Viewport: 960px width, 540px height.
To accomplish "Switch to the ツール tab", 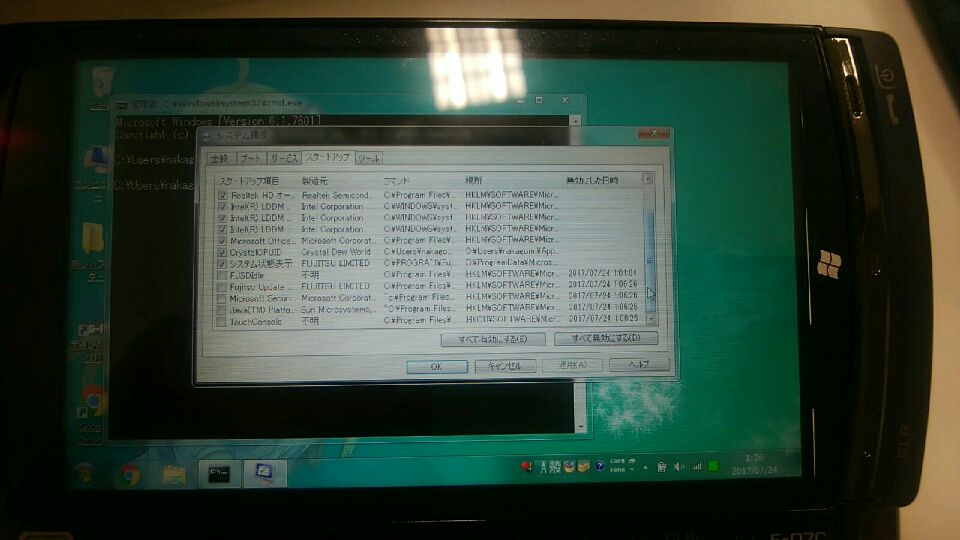I will click(x=369, y=159).
